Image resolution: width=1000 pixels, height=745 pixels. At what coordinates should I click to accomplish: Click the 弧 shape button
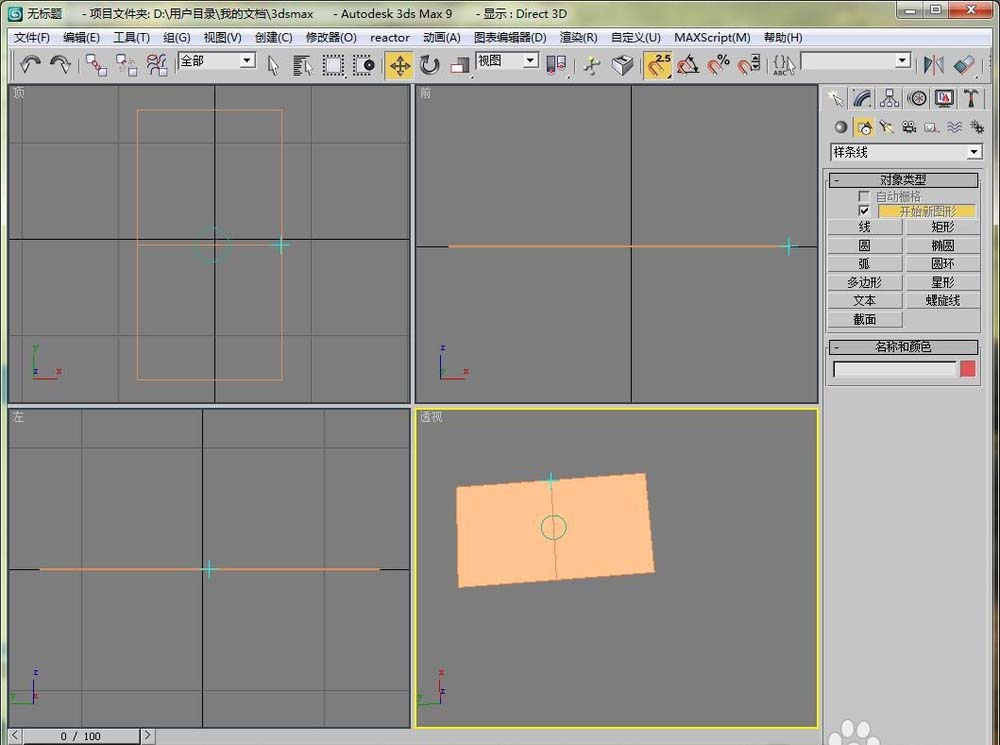click(x=865, y=264)
